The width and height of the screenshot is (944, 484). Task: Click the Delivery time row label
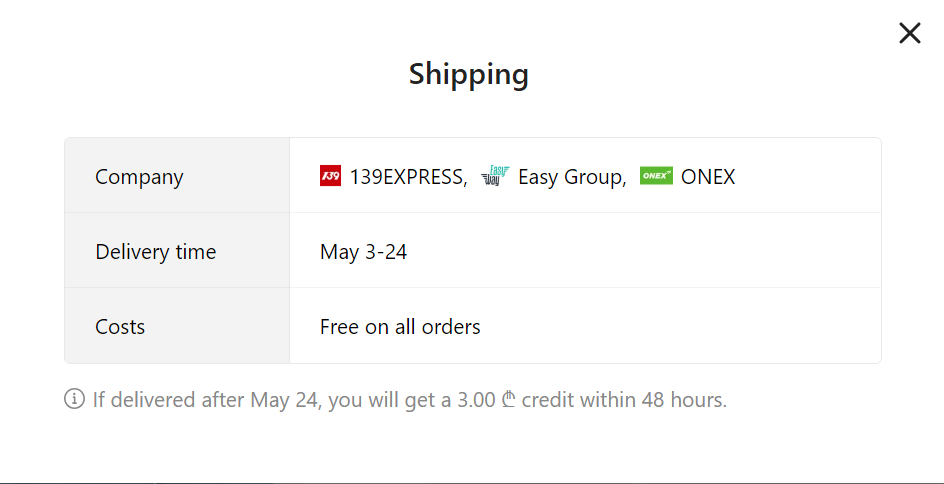point(155,252)
